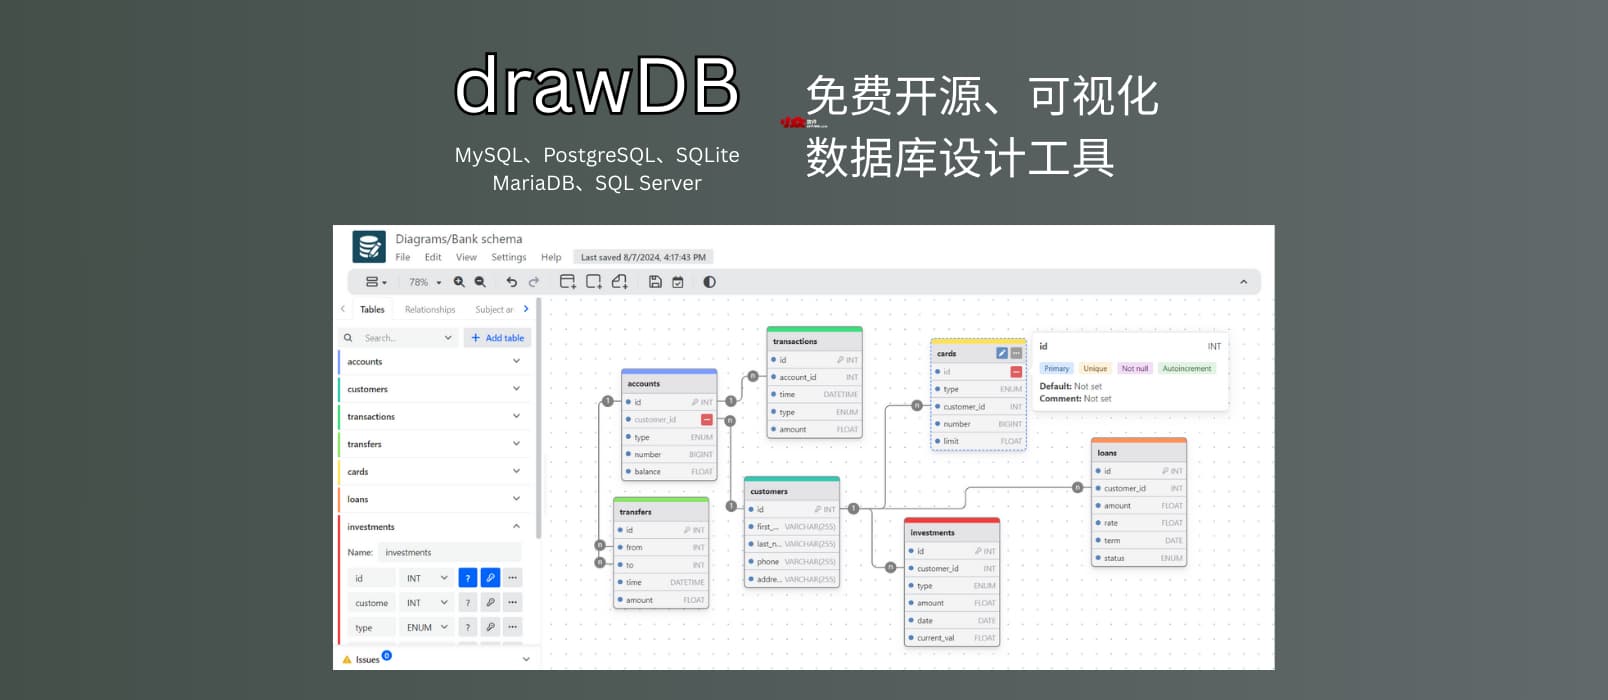Click the Name field containing investments
The width and height of the screenshot is (1608, 700).
(451, 552)
